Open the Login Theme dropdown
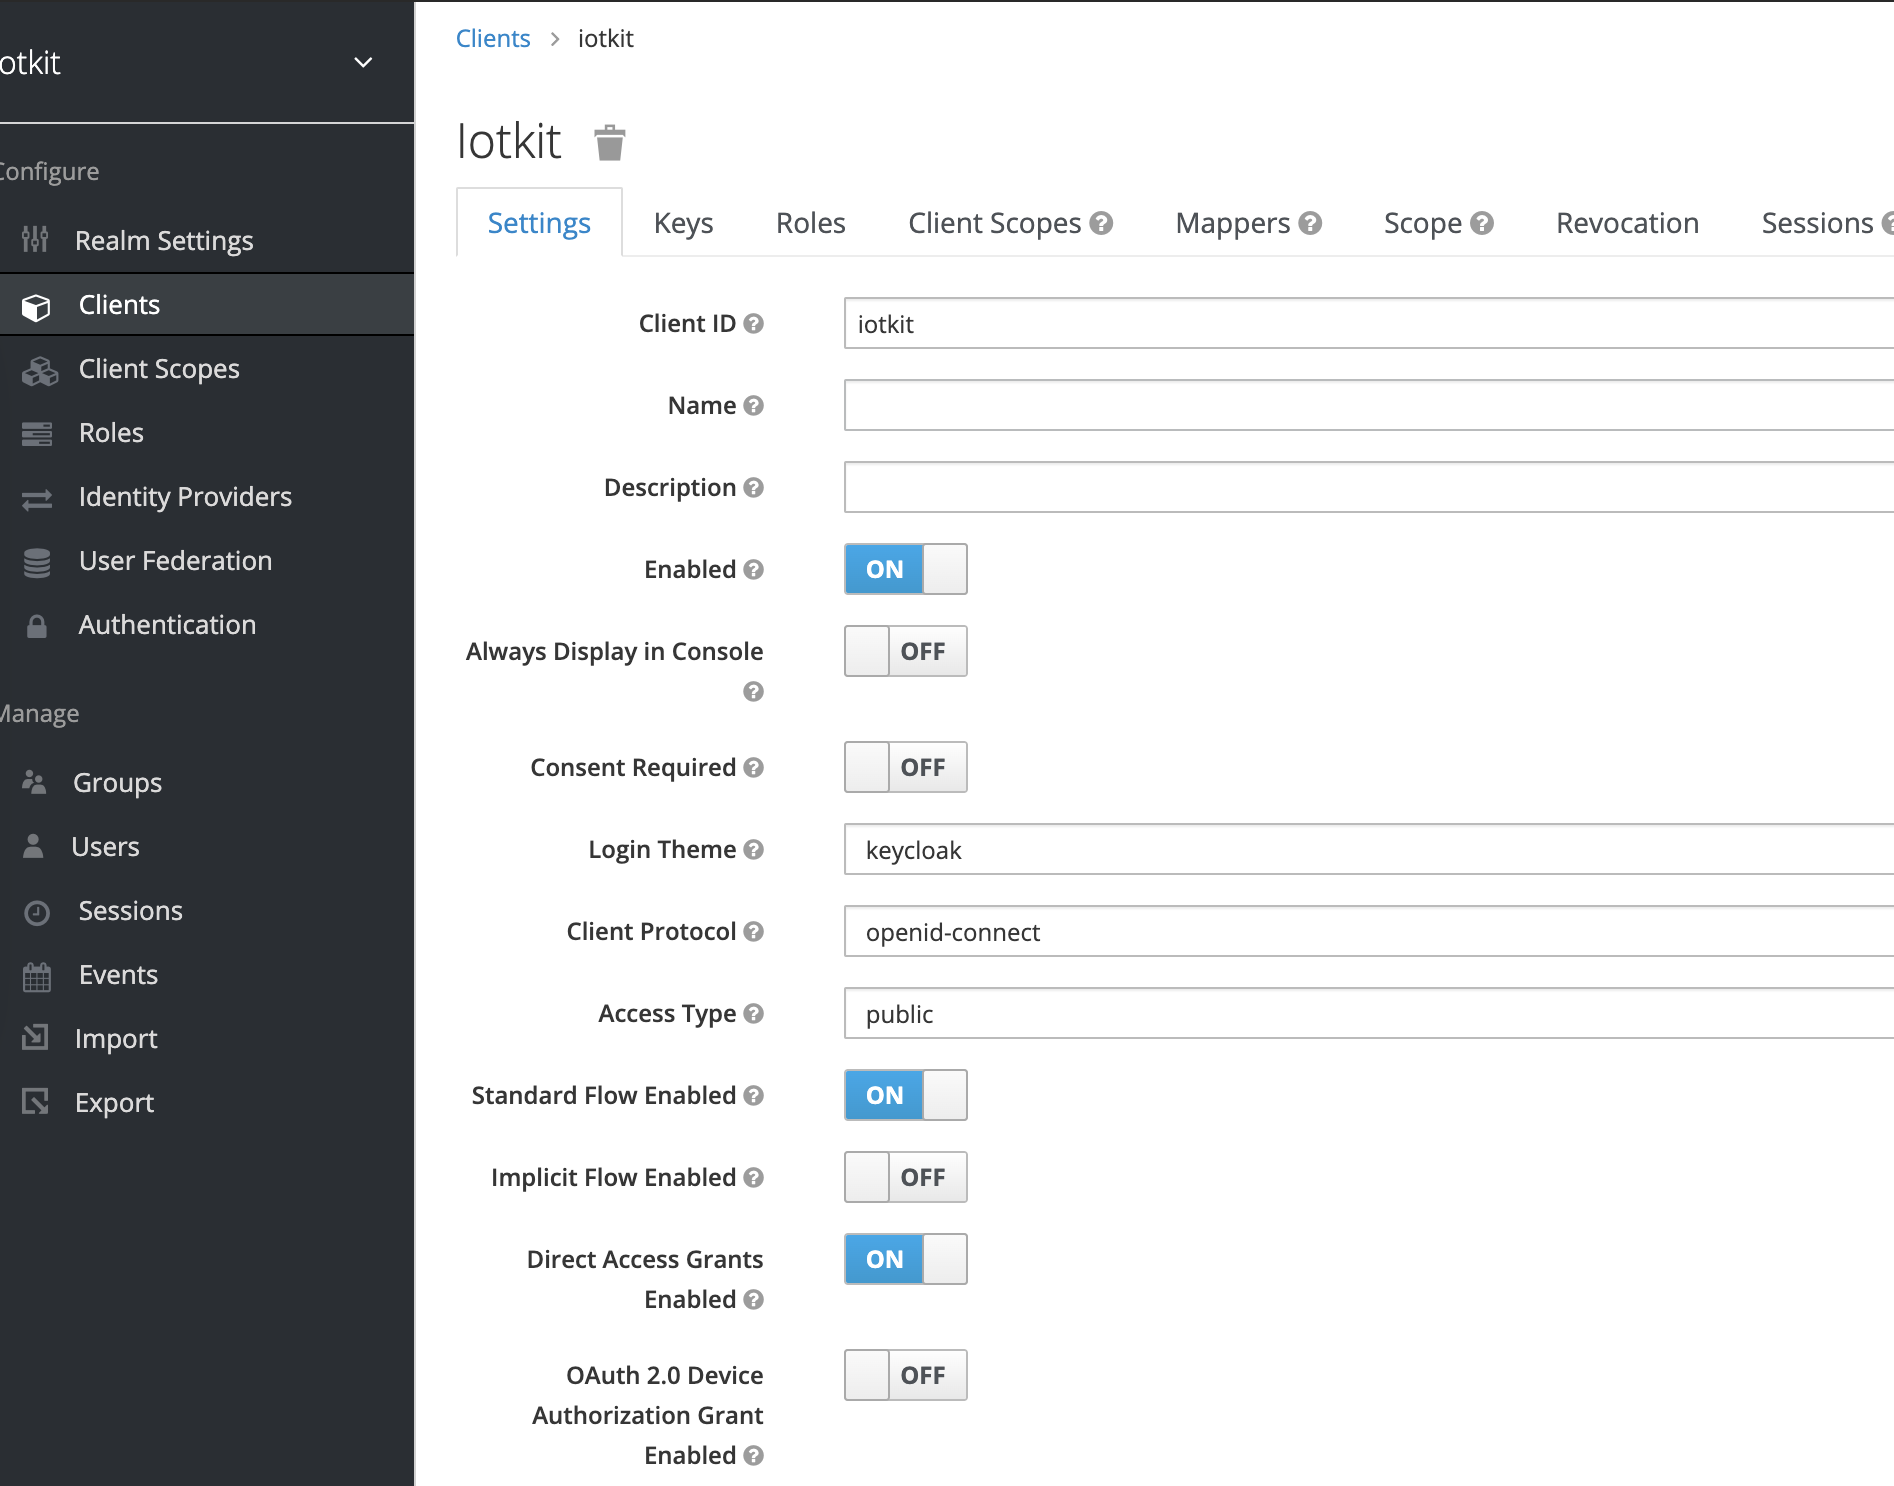1894x1486 pixels. (1369, 849)
